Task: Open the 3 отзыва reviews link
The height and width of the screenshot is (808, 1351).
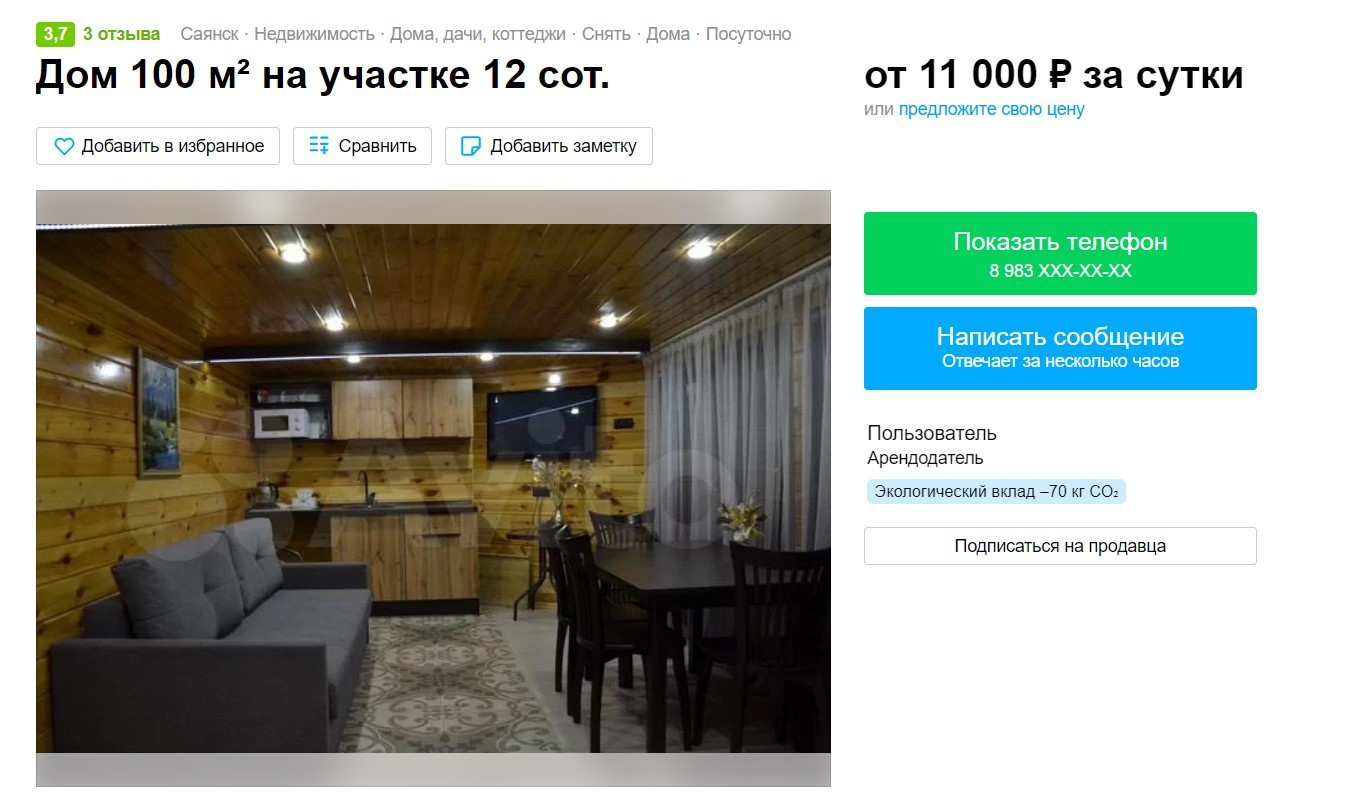Action: (121, 34)
